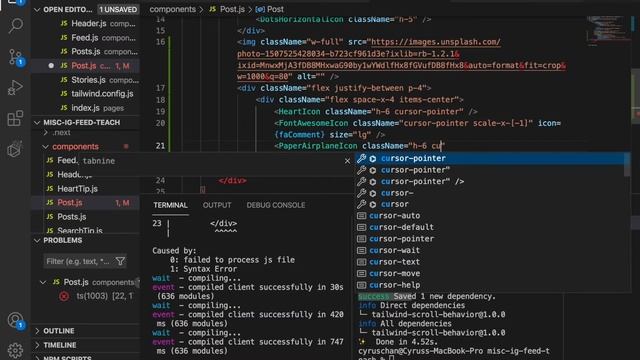Click the Problems filter text field
This screenshot has height=360, width=640.
tap(85, 261)
